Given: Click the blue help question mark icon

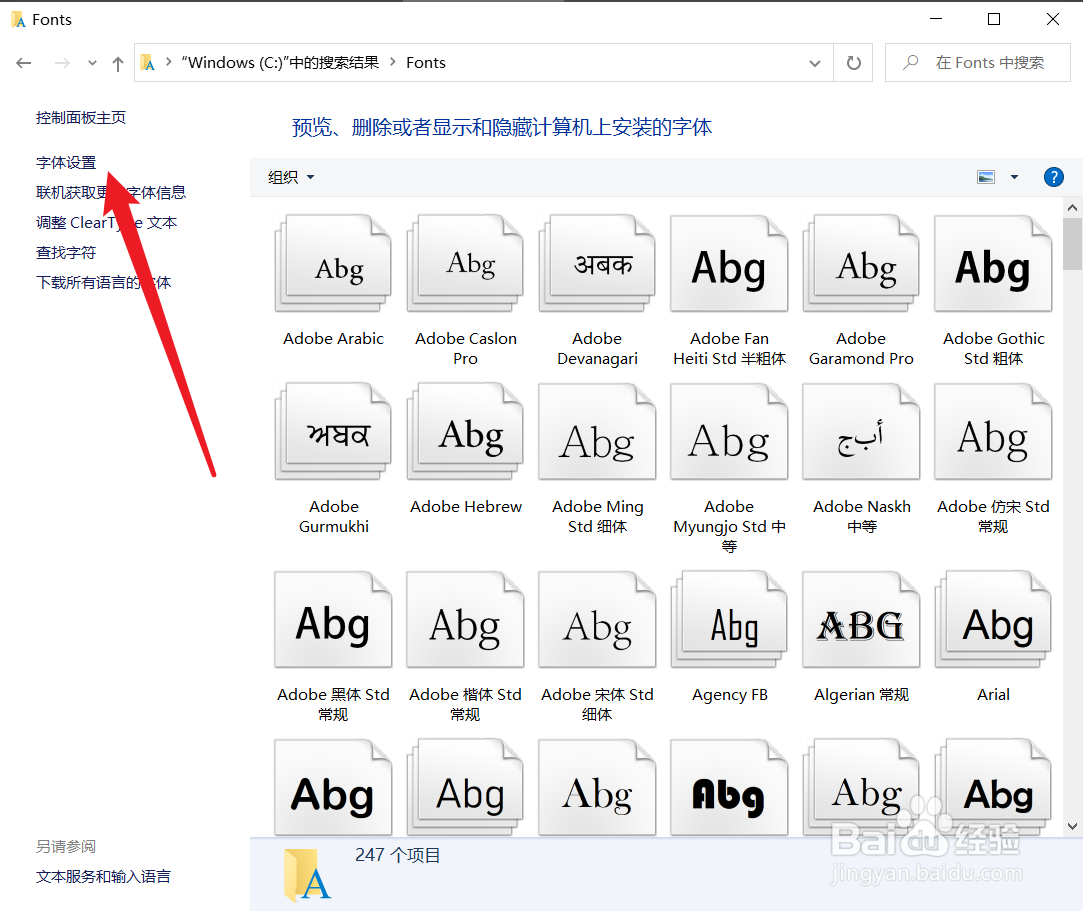Looking at the screenshot, I should pos(1053,178).
